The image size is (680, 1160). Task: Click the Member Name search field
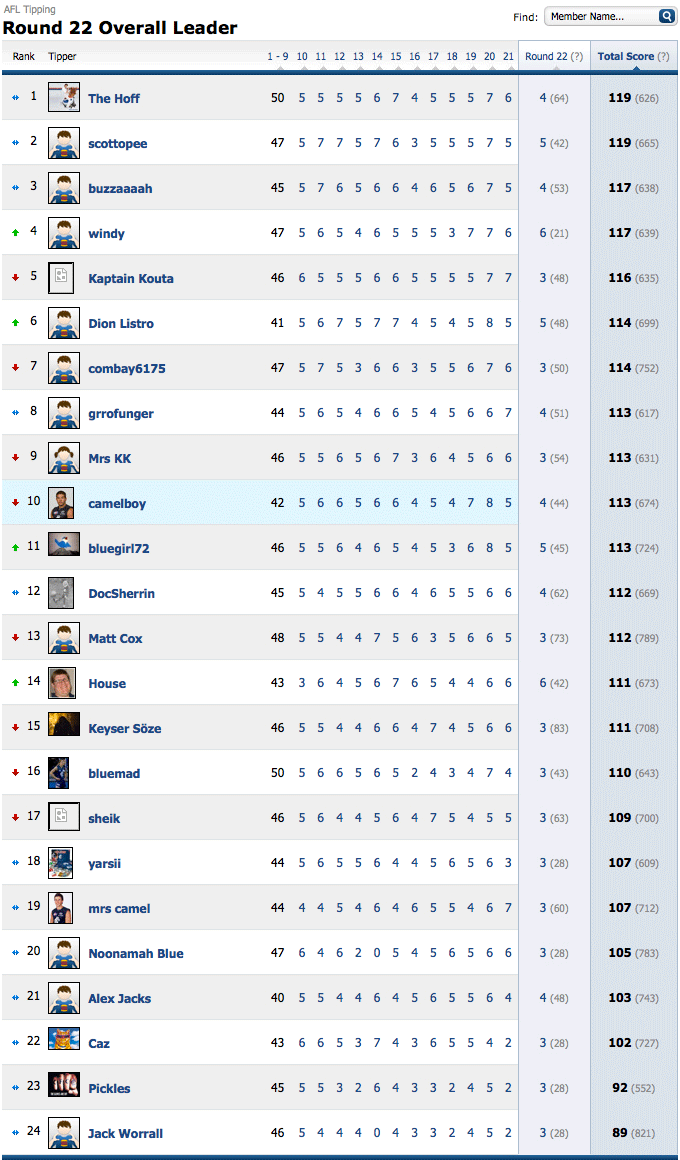[602, 17]
